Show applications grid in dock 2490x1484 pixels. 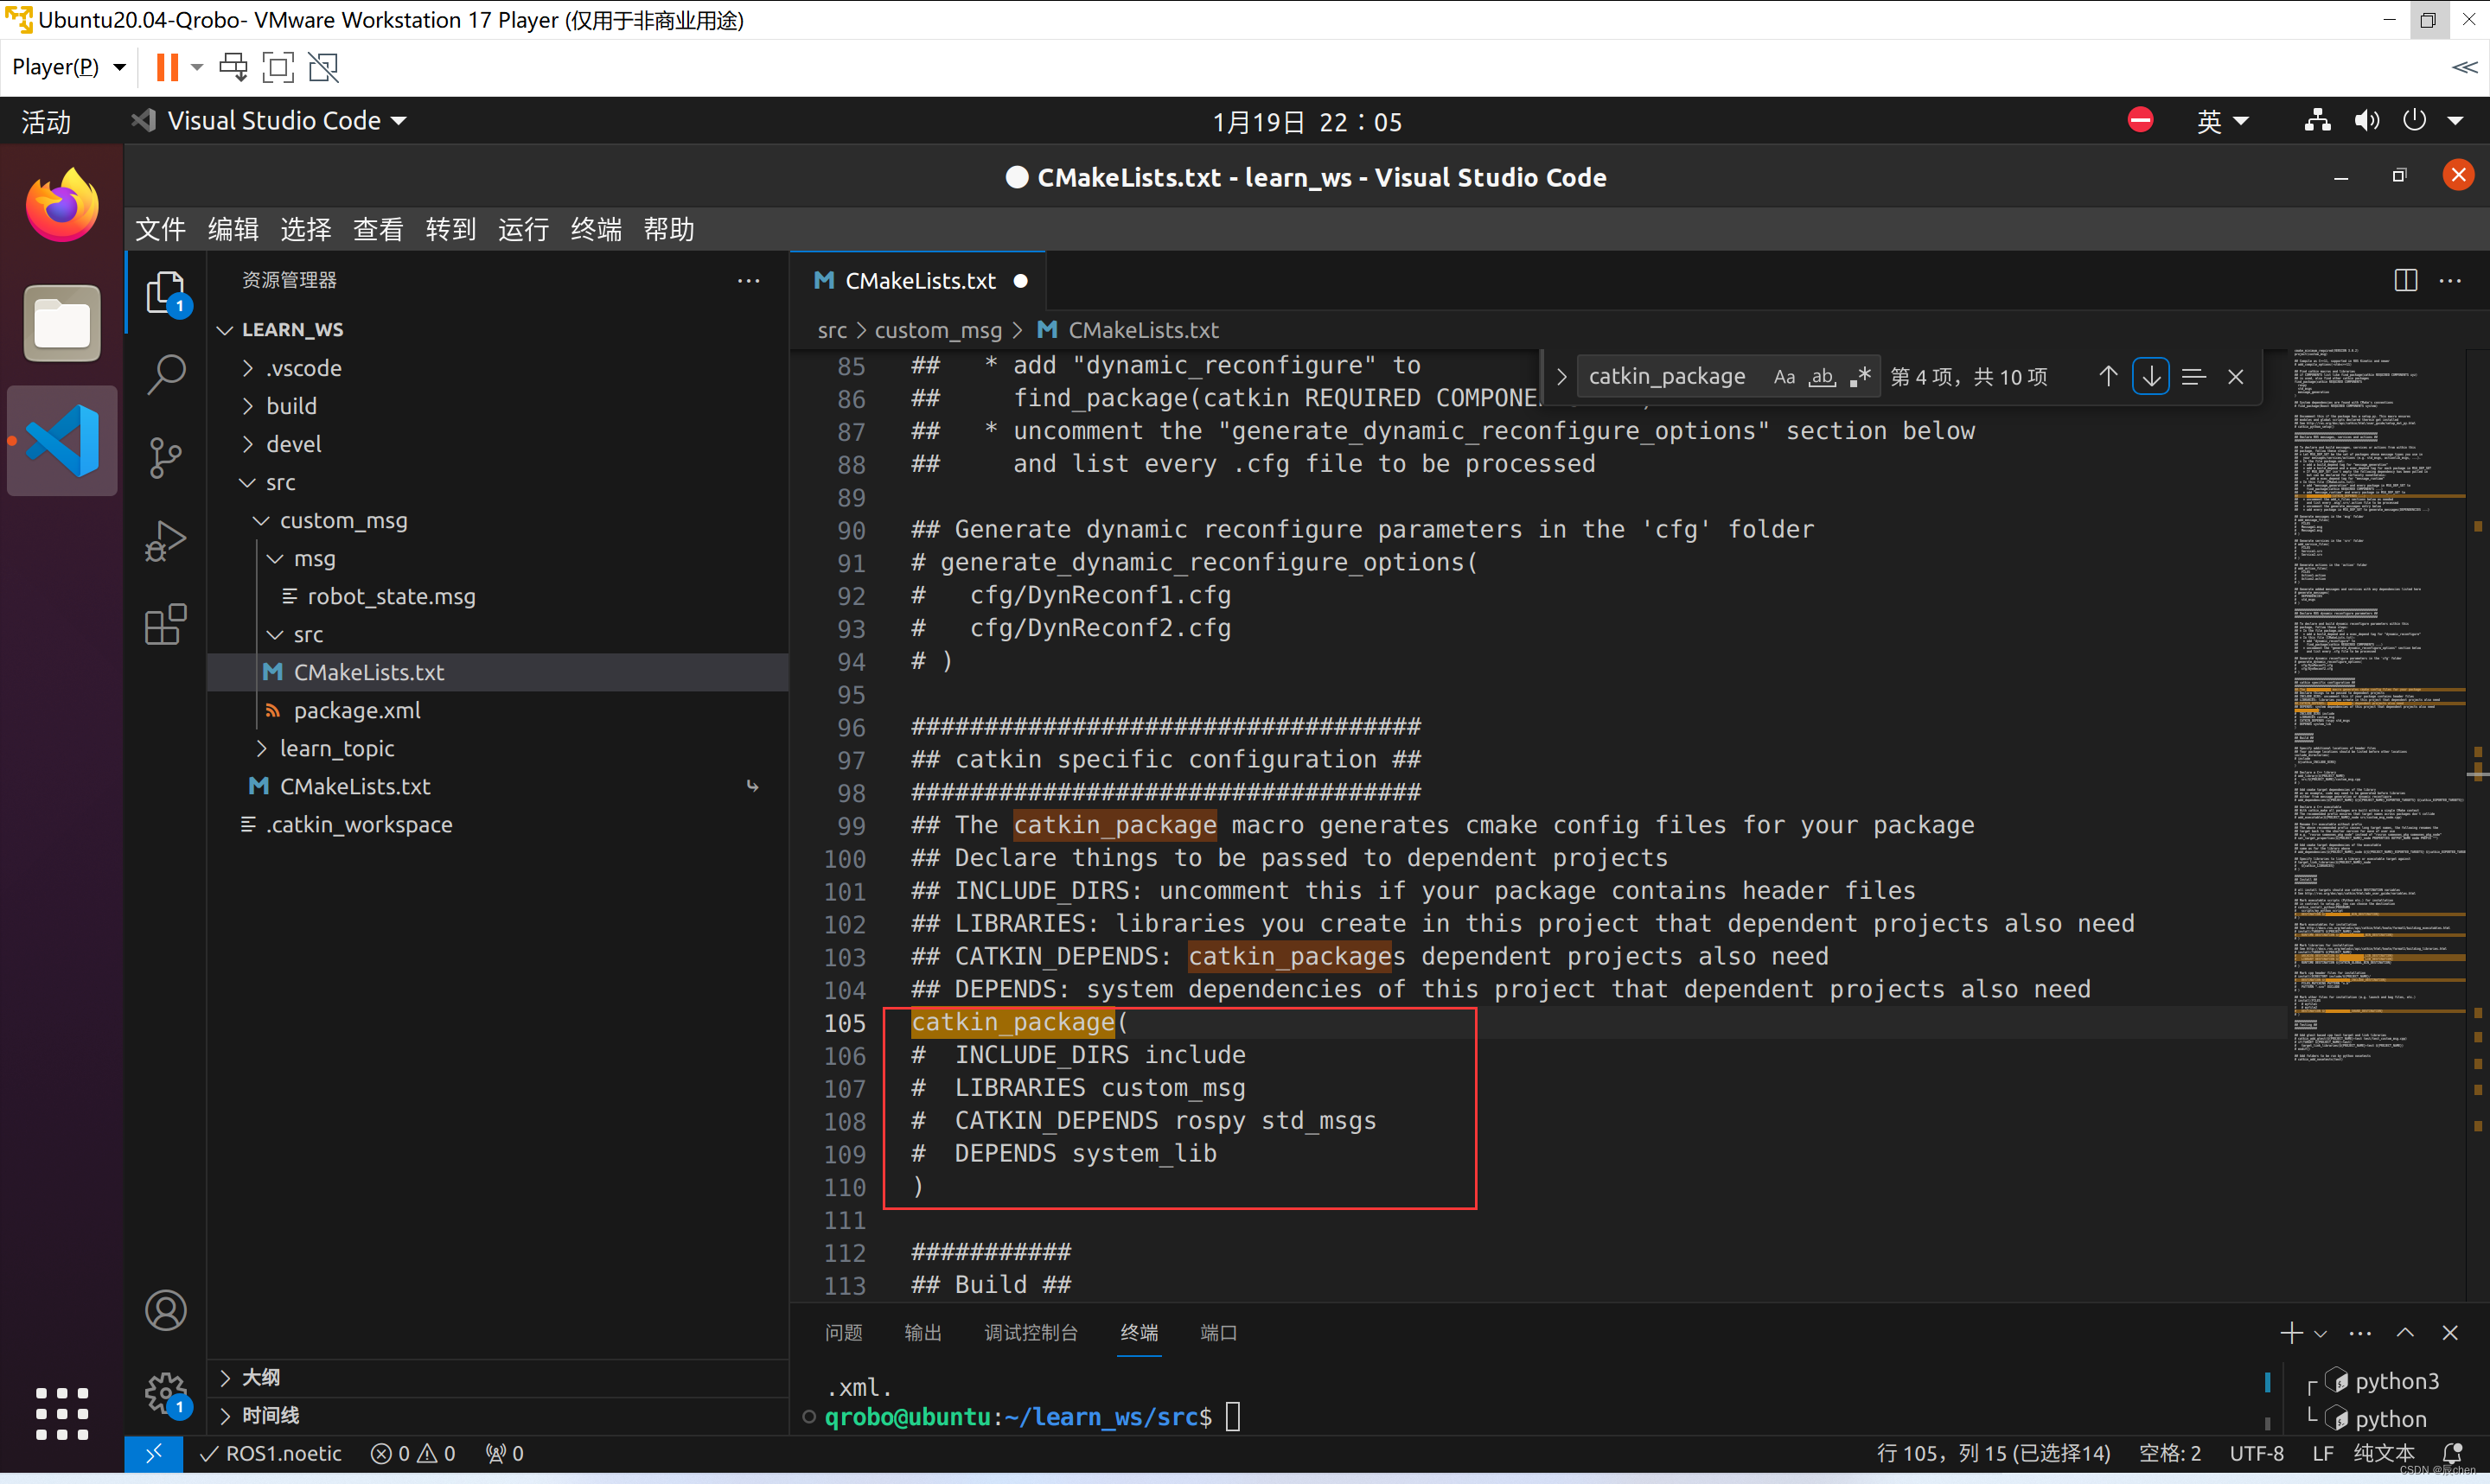[62, 1413]
